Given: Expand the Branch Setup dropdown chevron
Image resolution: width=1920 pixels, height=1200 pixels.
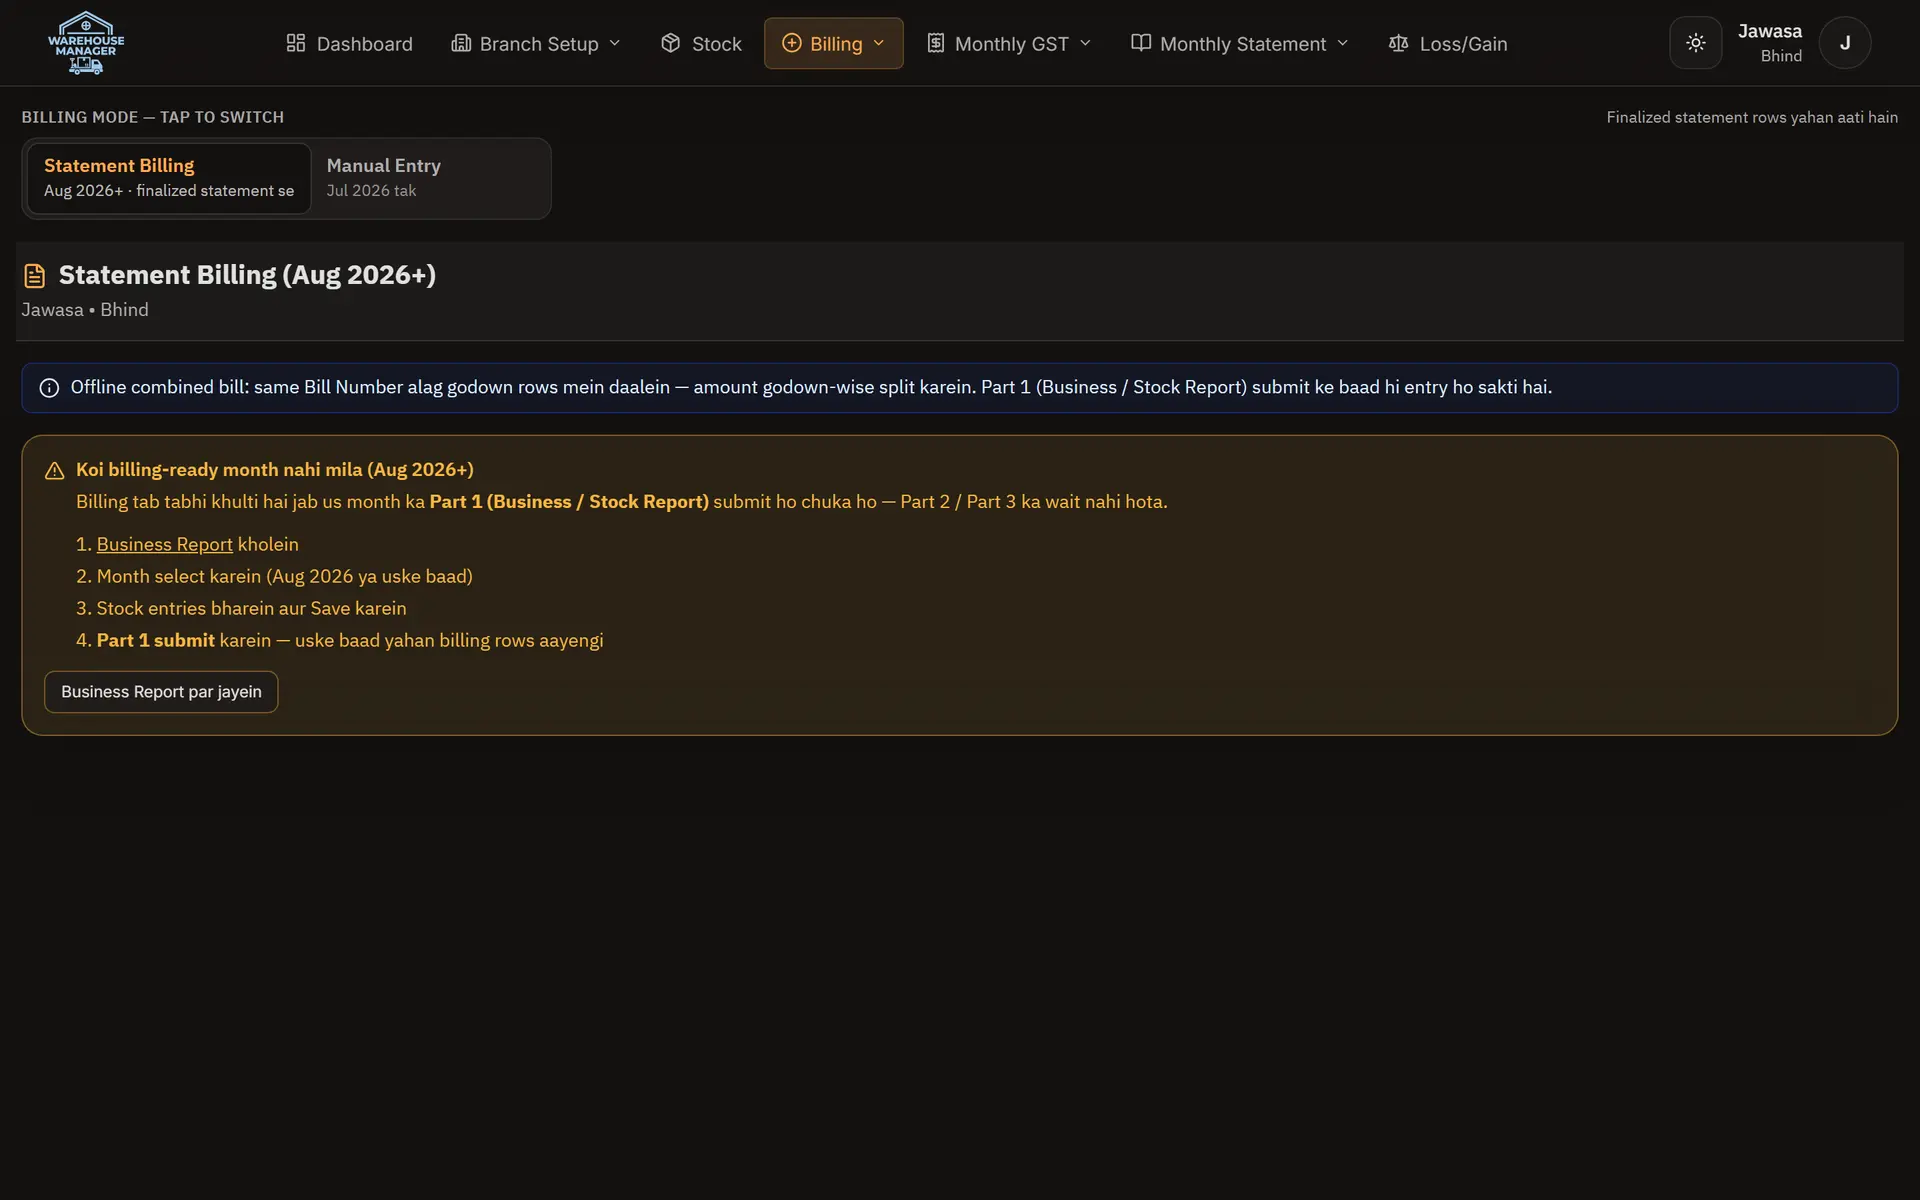Looking at the screenshot, I should (615, 43).
